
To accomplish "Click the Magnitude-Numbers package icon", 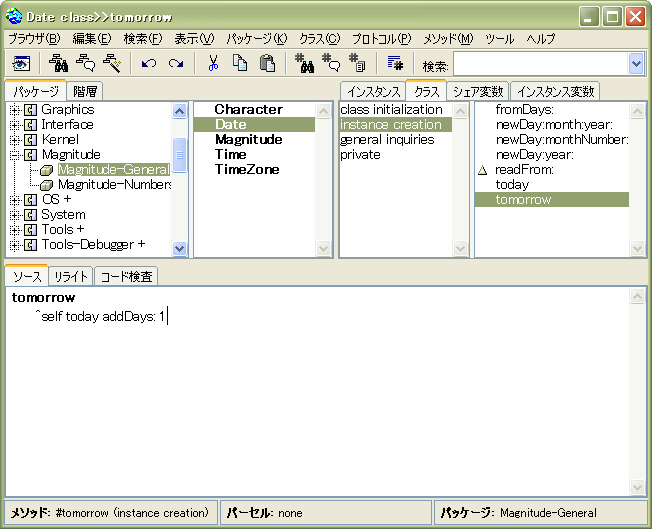I will coord(47,185).
